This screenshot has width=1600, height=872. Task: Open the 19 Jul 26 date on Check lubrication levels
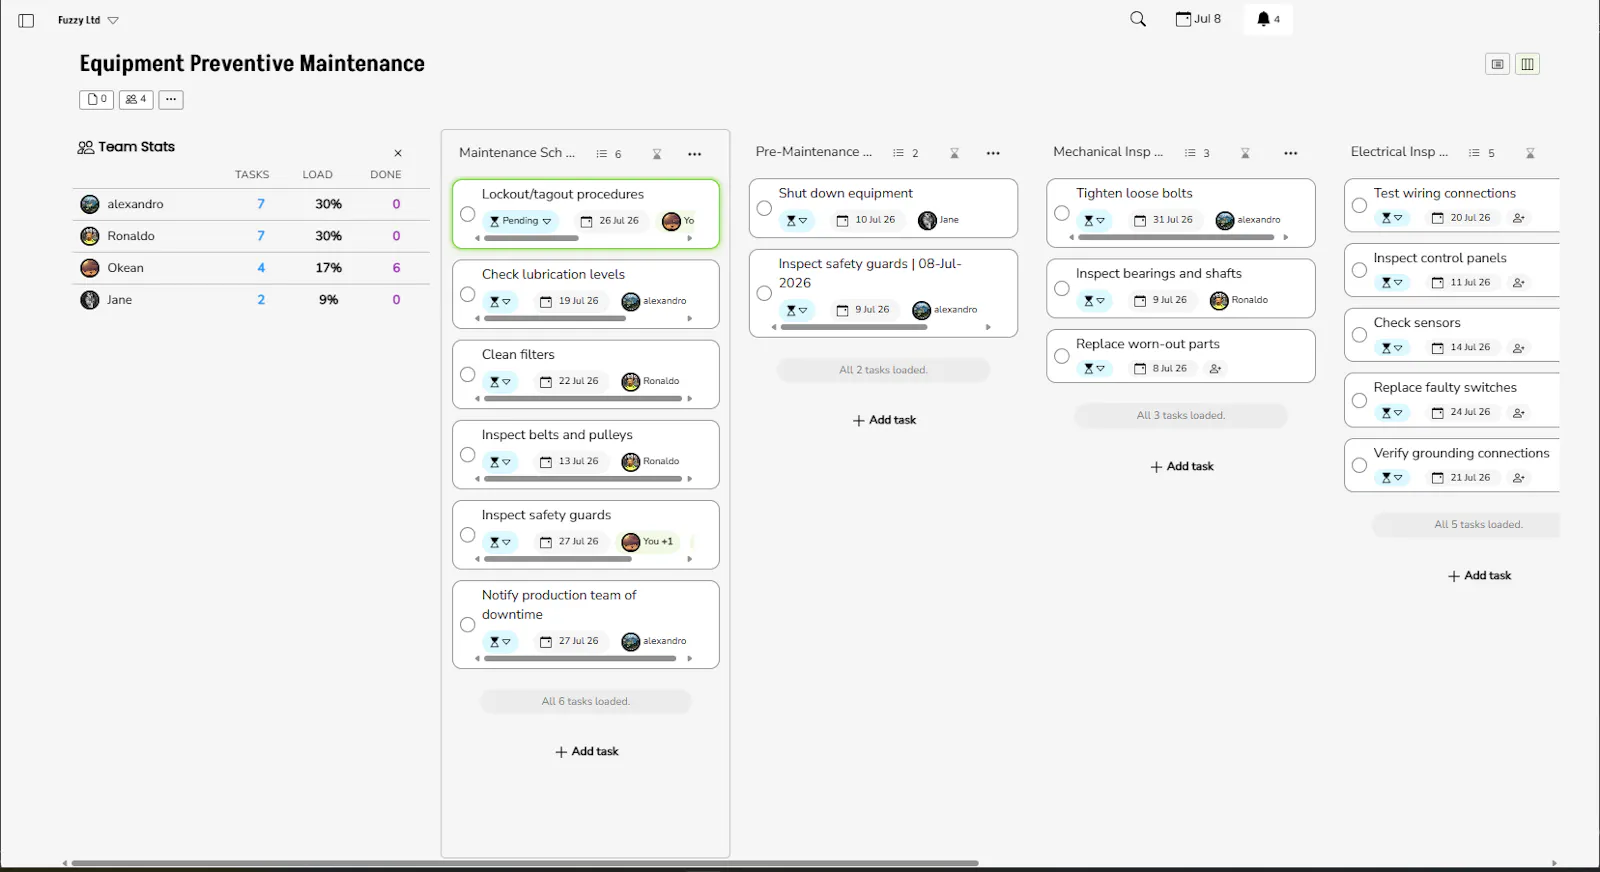click(x=570, y=301)
